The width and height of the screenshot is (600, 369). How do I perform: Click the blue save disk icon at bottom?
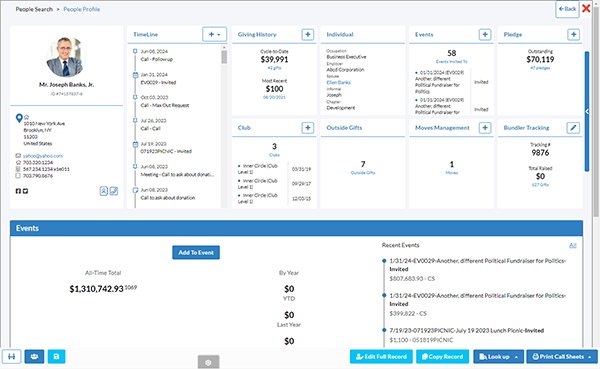tap(56, 356)
